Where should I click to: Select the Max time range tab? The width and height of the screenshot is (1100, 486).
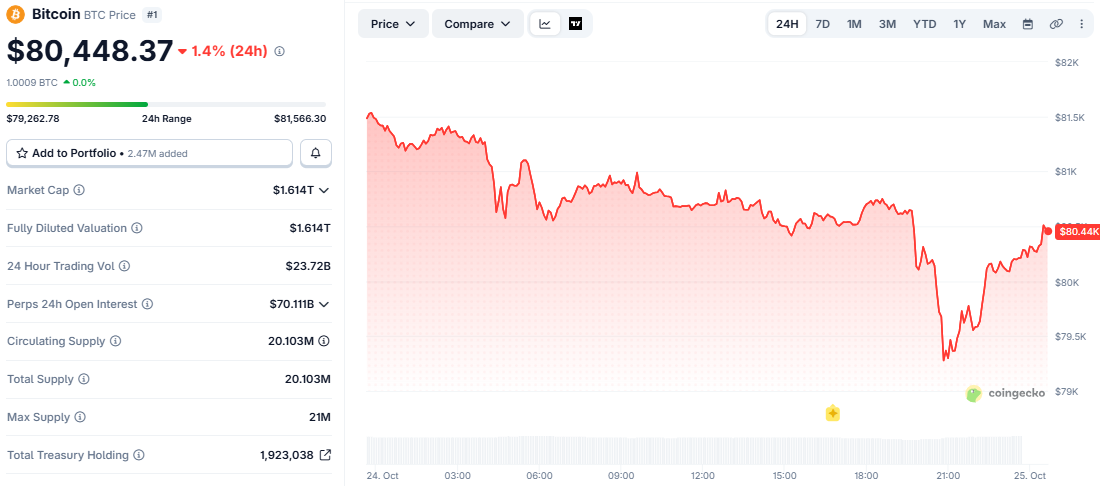coord(994,24)
